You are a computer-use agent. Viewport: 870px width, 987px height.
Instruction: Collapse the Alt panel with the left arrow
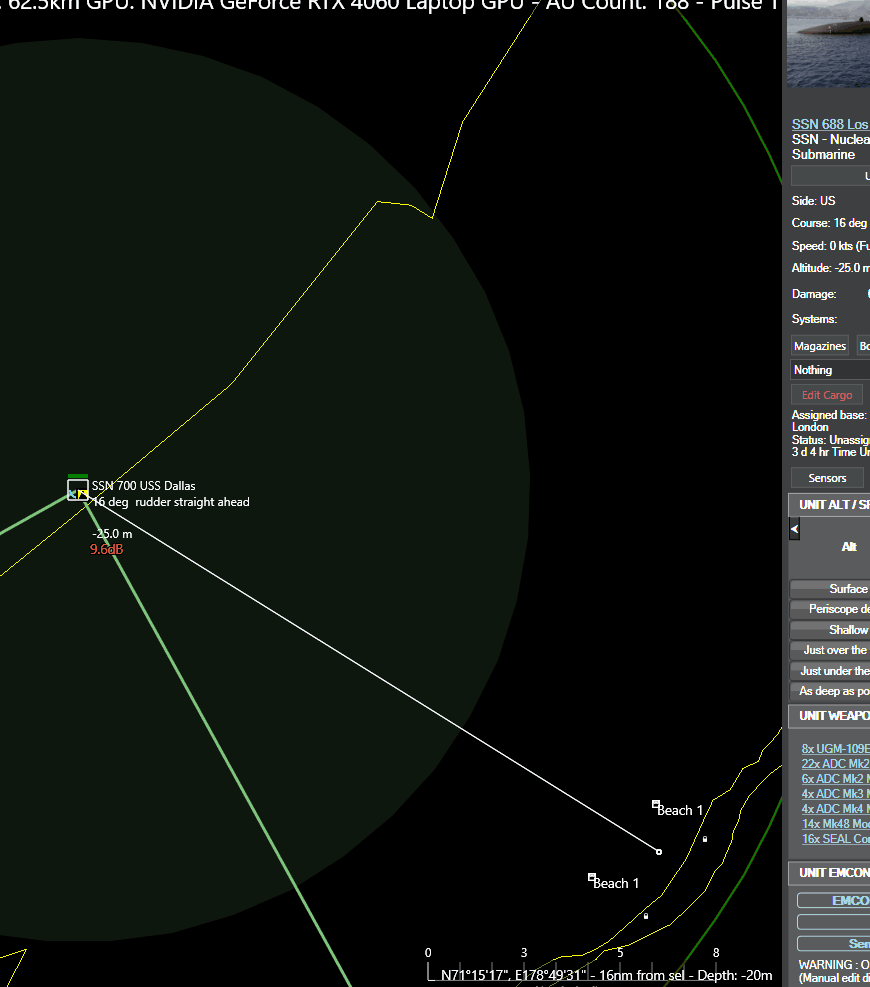click(x=794, y=529)
